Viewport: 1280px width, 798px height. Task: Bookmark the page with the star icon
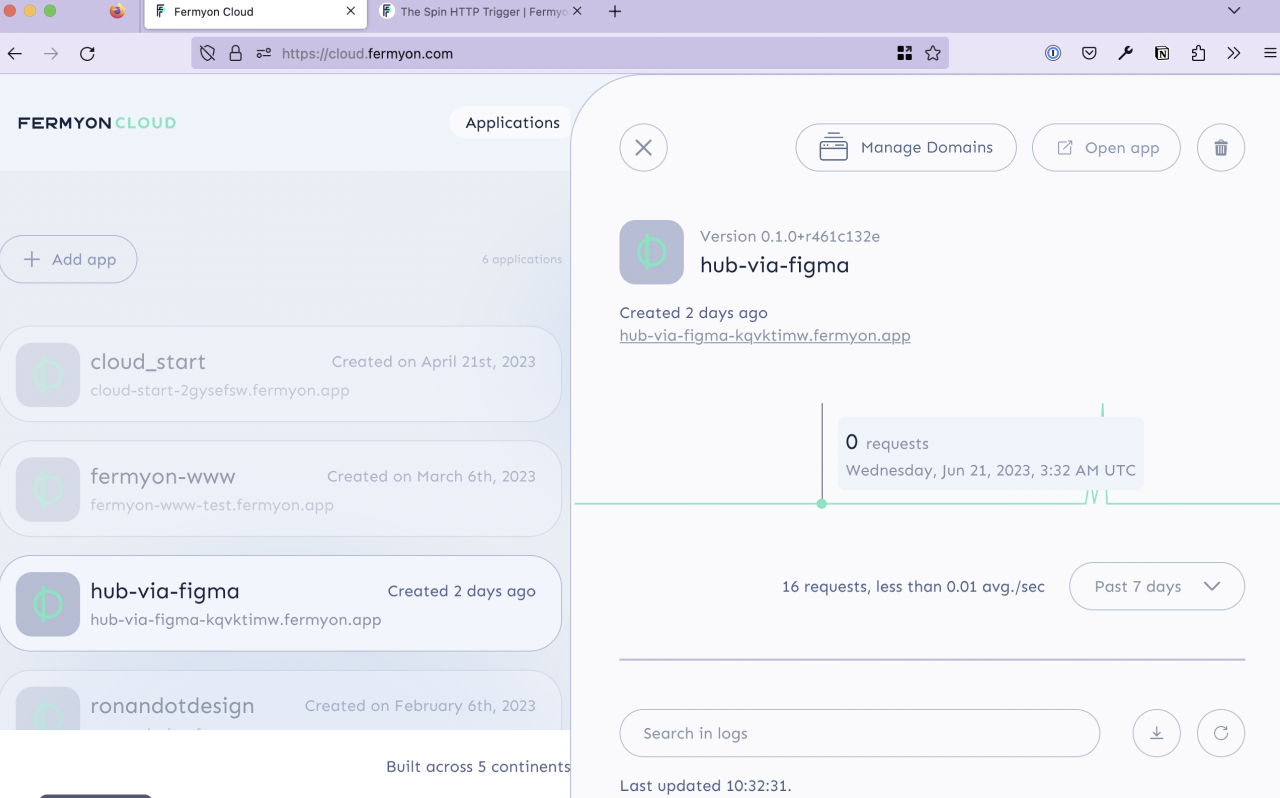[933, 53]
